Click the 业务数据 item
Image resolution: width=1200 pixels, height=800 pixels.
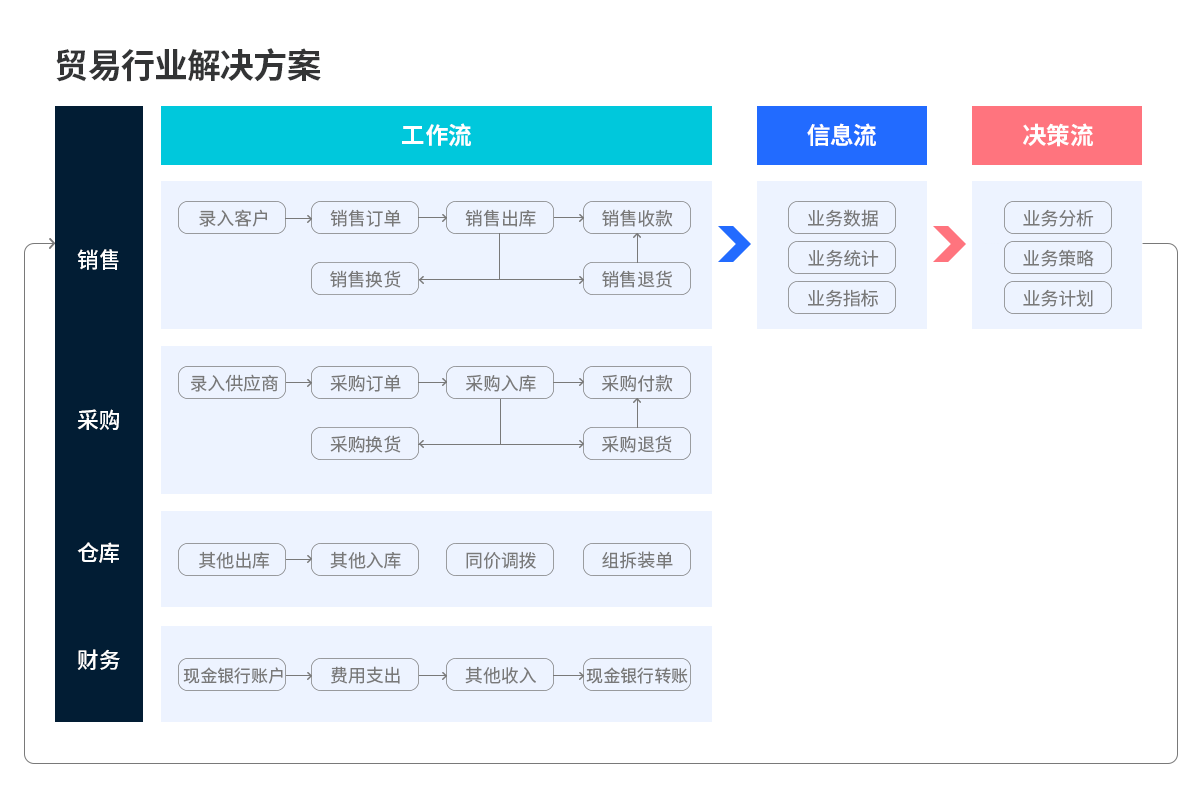(842, 218)
